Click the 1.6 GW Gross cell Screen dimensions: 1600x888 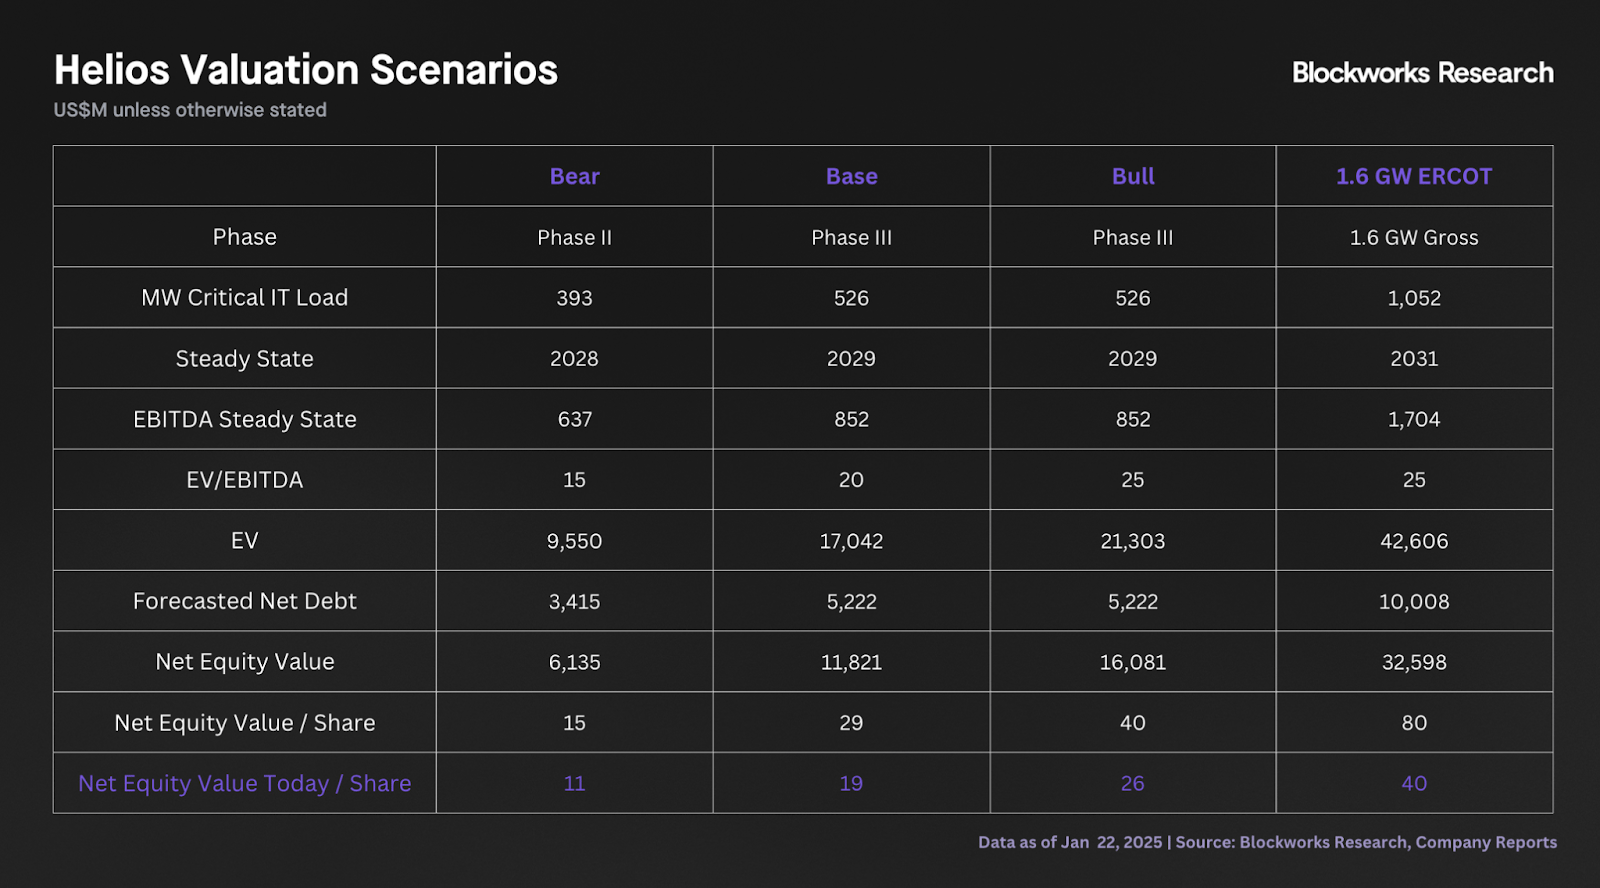coord(1413,238)
